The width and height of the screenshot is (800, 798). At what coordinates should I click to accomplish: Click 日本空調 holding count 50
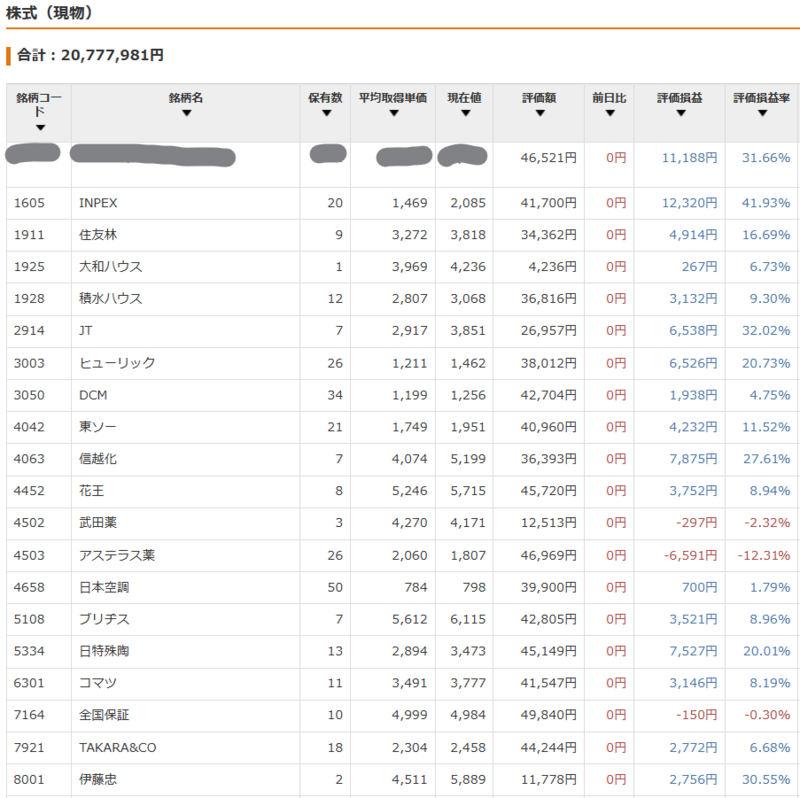coord(335,587)
